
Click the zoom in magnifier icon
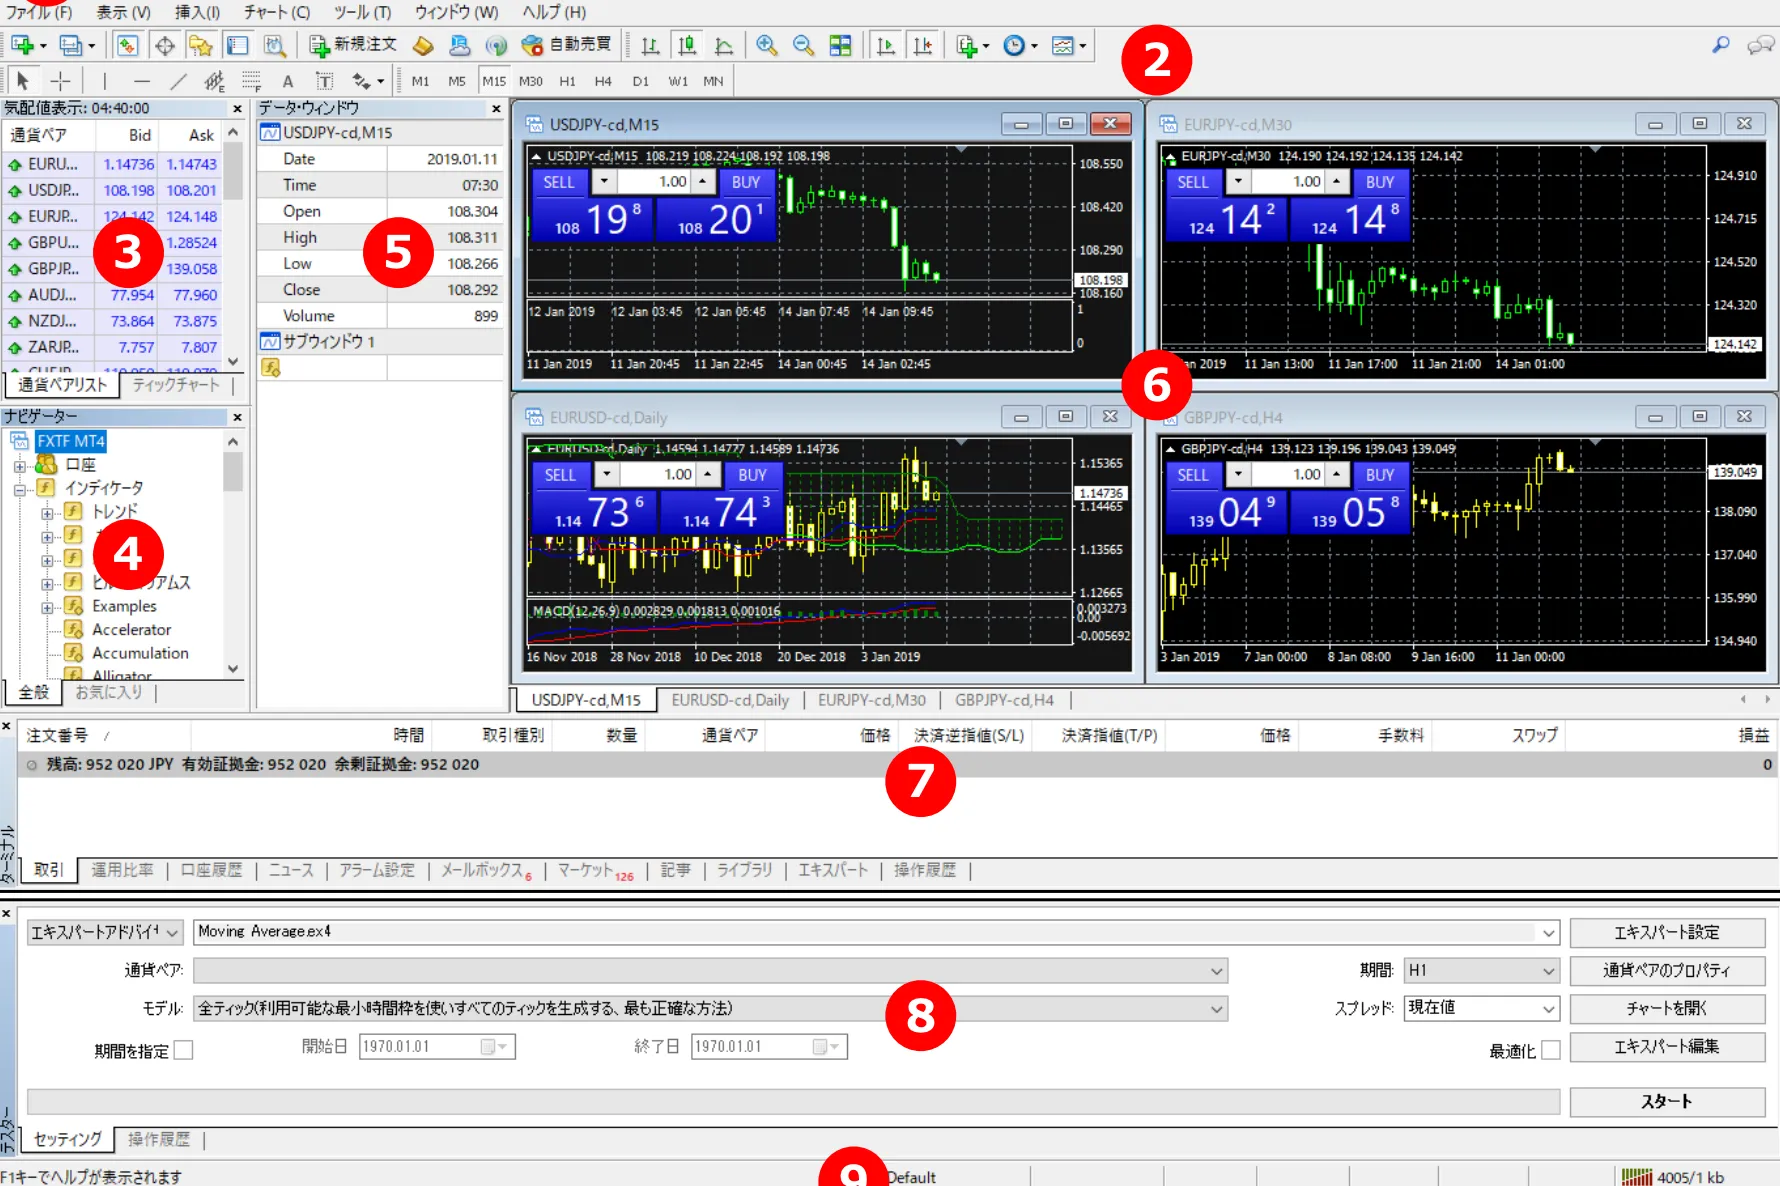(x=766, y=45)
